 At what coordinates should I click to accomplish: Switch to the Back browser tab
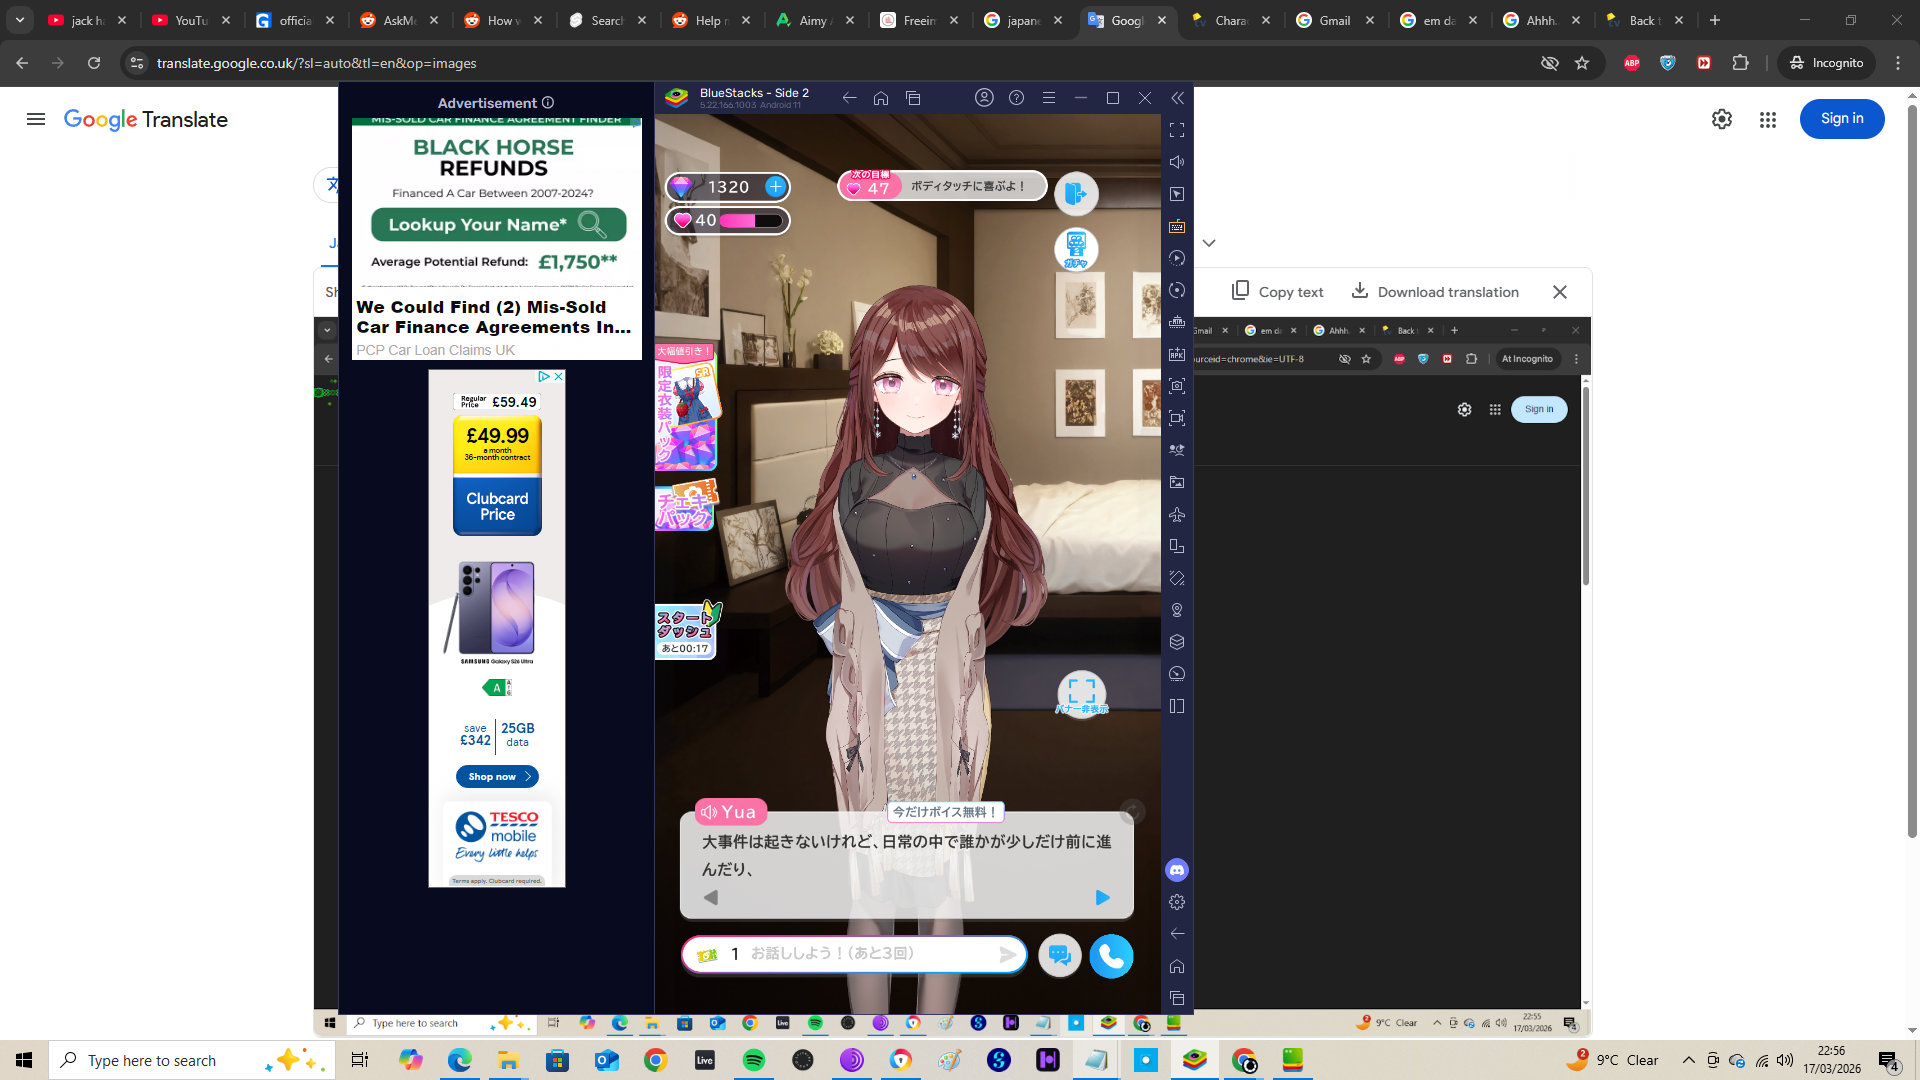[x=1645, y=20]
